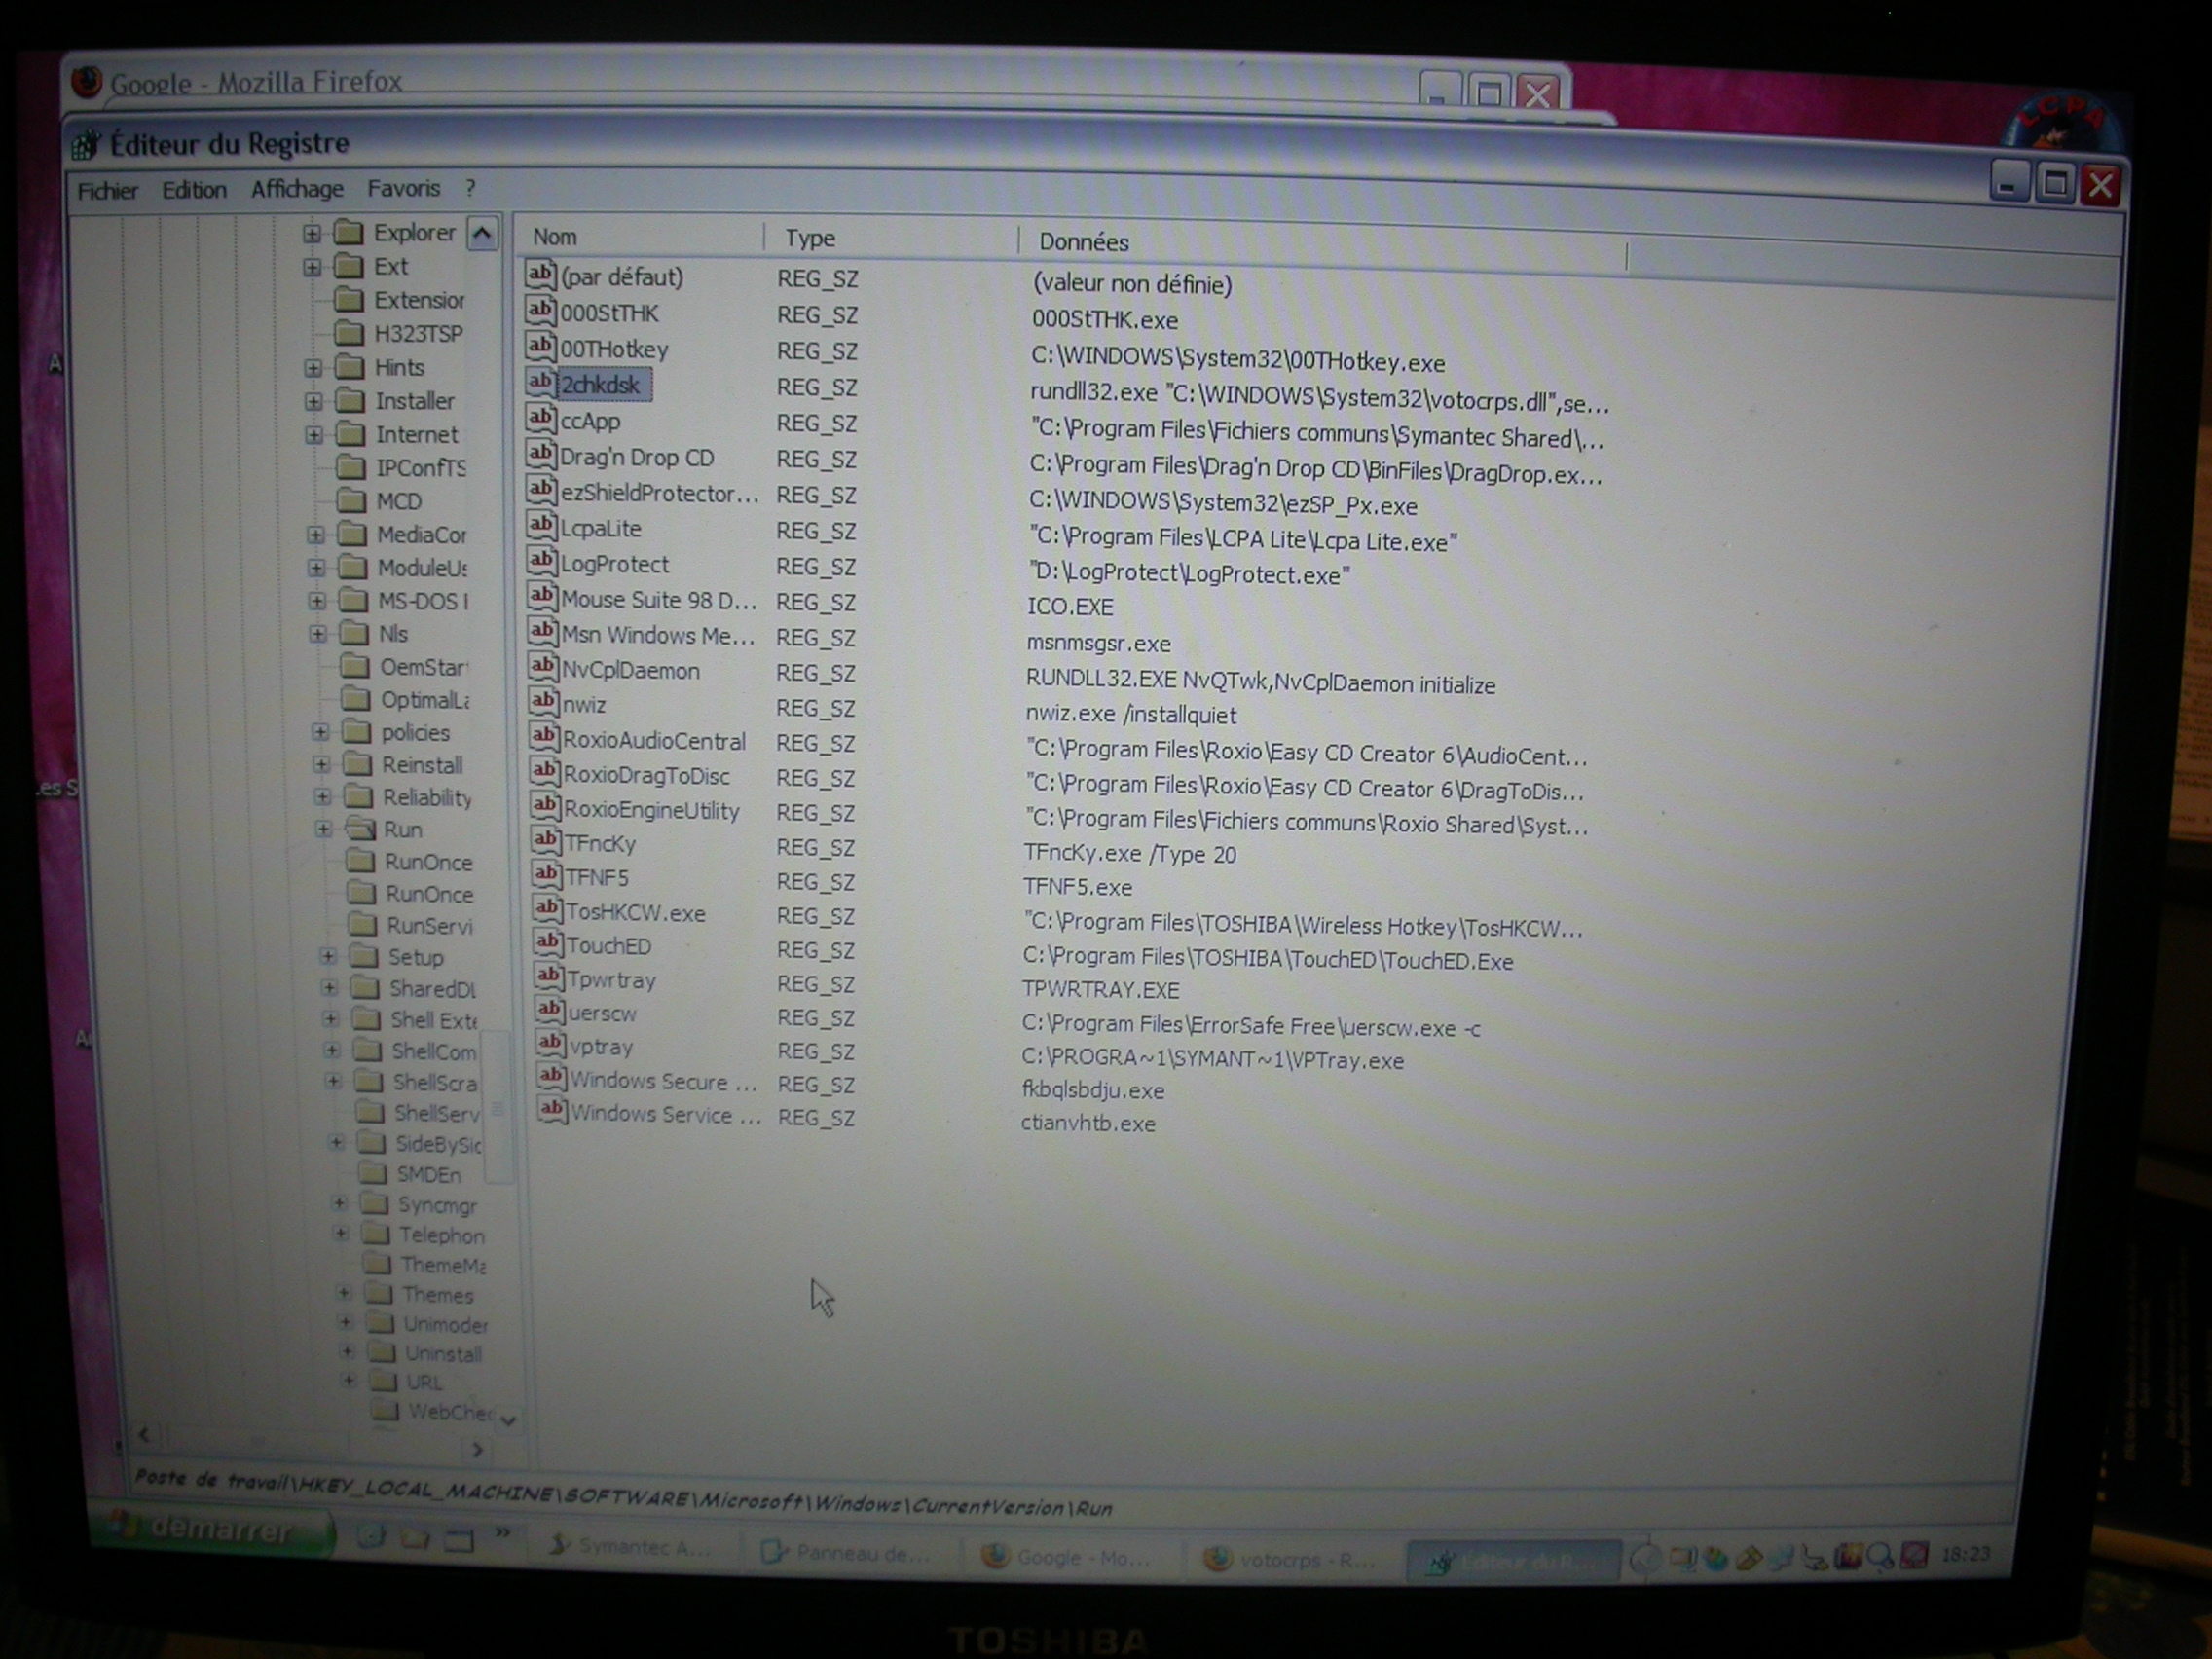The height and width of the screenshot is (1659, 2212).
Task: Click the string icon of vptray value
Action: click(549, 1045)
